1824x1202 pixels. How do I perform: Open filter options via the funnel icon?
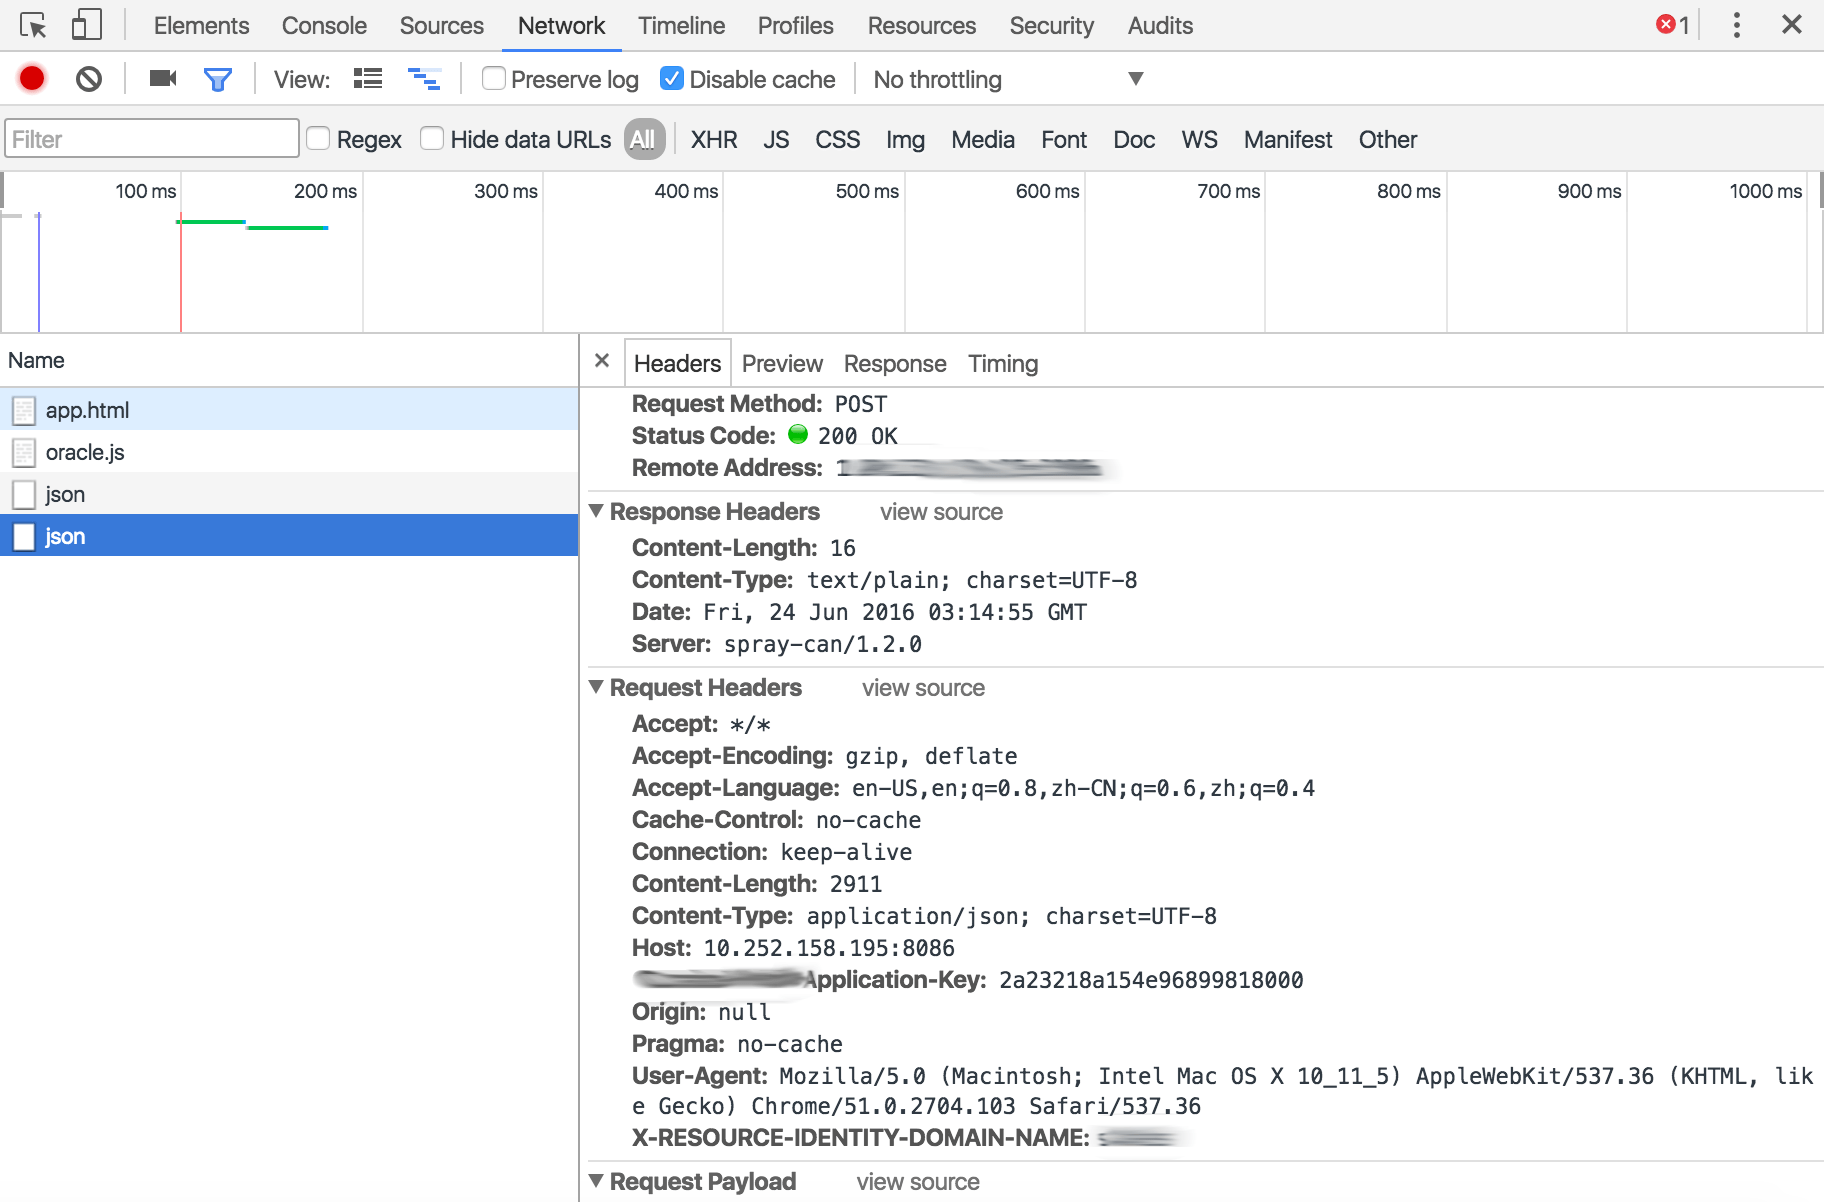tap(218, 78)
